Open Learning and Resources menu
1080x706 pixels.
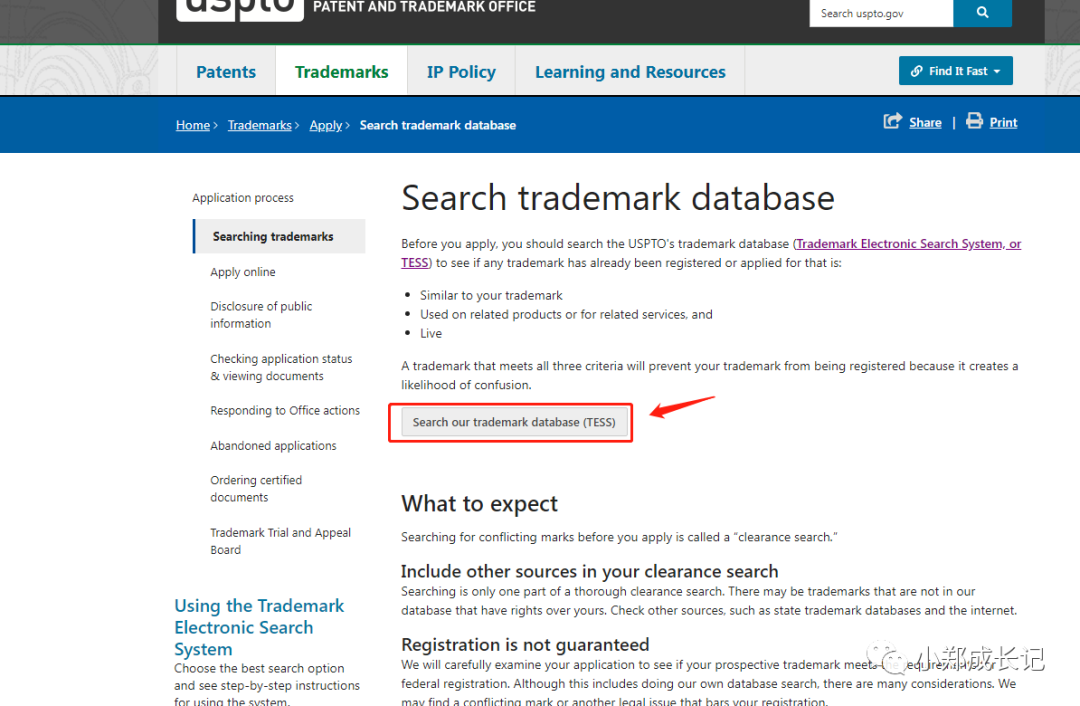click(x=630, y=72)
